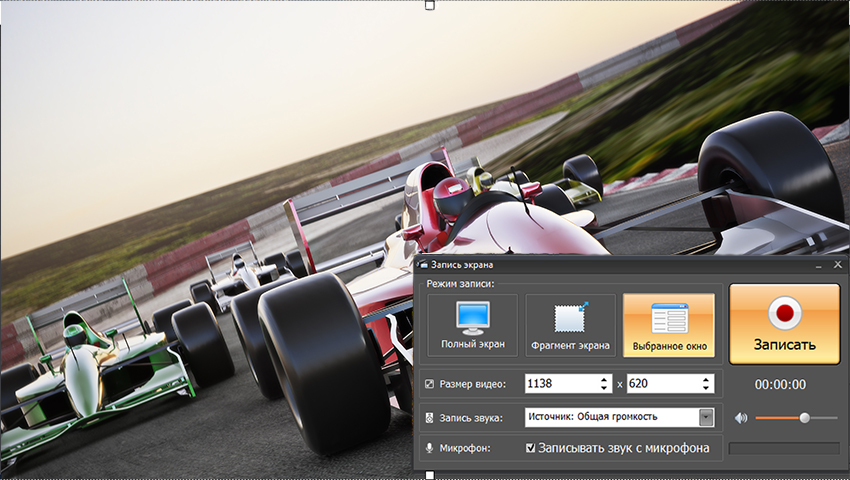
Task: Increase video width with the up arrow
Action: [x=604, y=379]
